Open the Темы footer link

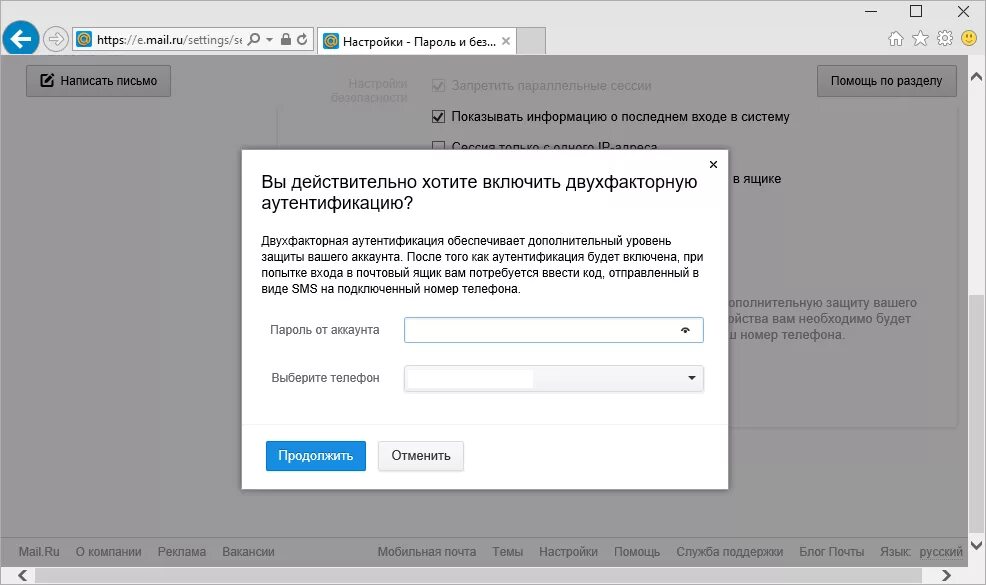507,552
